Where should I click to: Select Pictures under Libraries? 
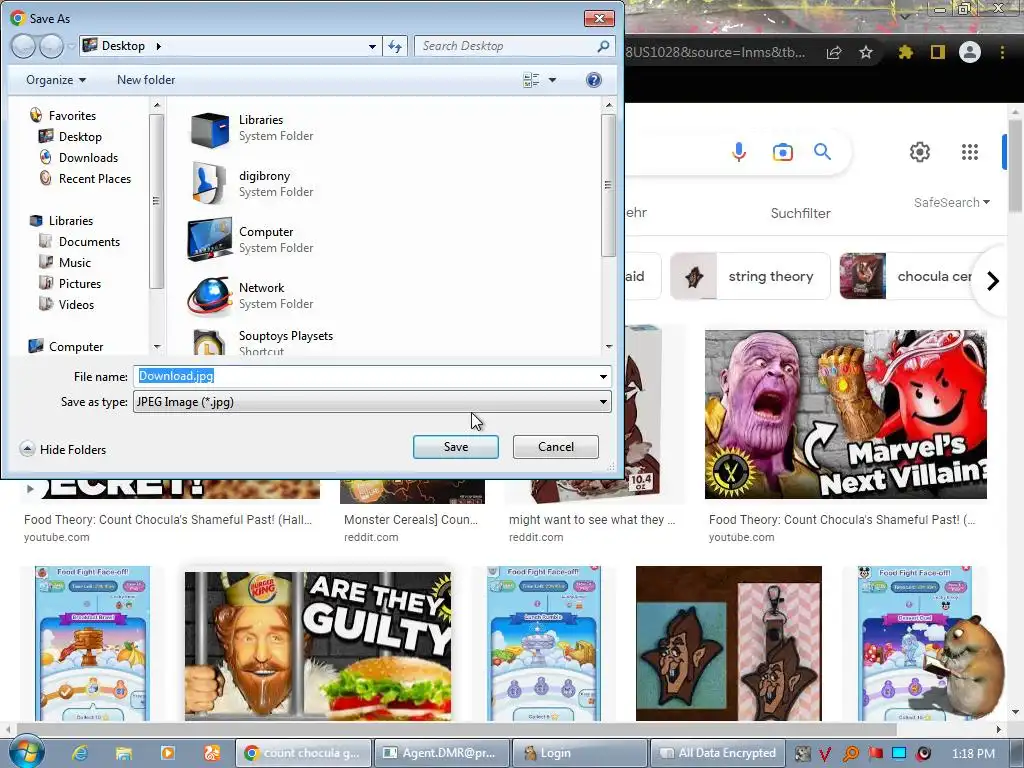click(x=80, y=283)
